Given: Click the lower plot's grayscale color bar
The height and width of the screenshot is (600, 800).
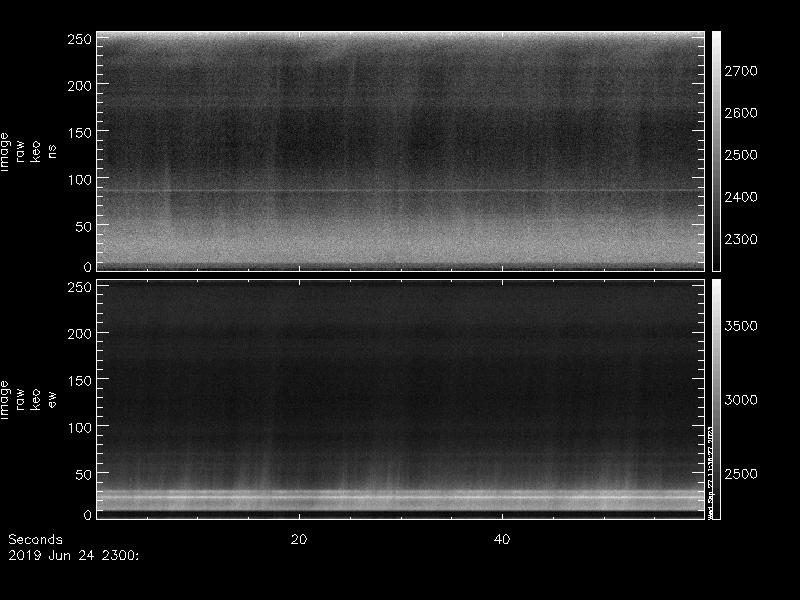Looking at the screenshot, I should pos(716,399).
